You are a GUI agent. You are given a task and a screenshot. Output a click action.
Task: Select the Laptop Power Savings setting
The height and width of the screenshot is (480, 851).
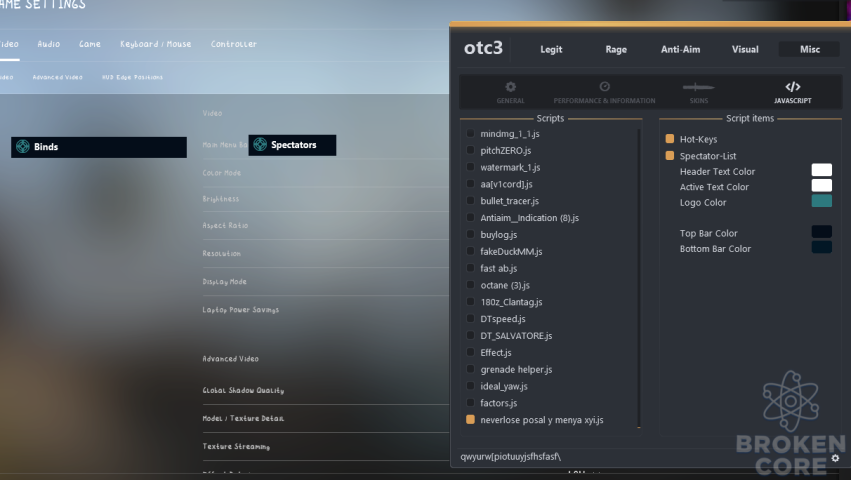(x=241, y=310)
